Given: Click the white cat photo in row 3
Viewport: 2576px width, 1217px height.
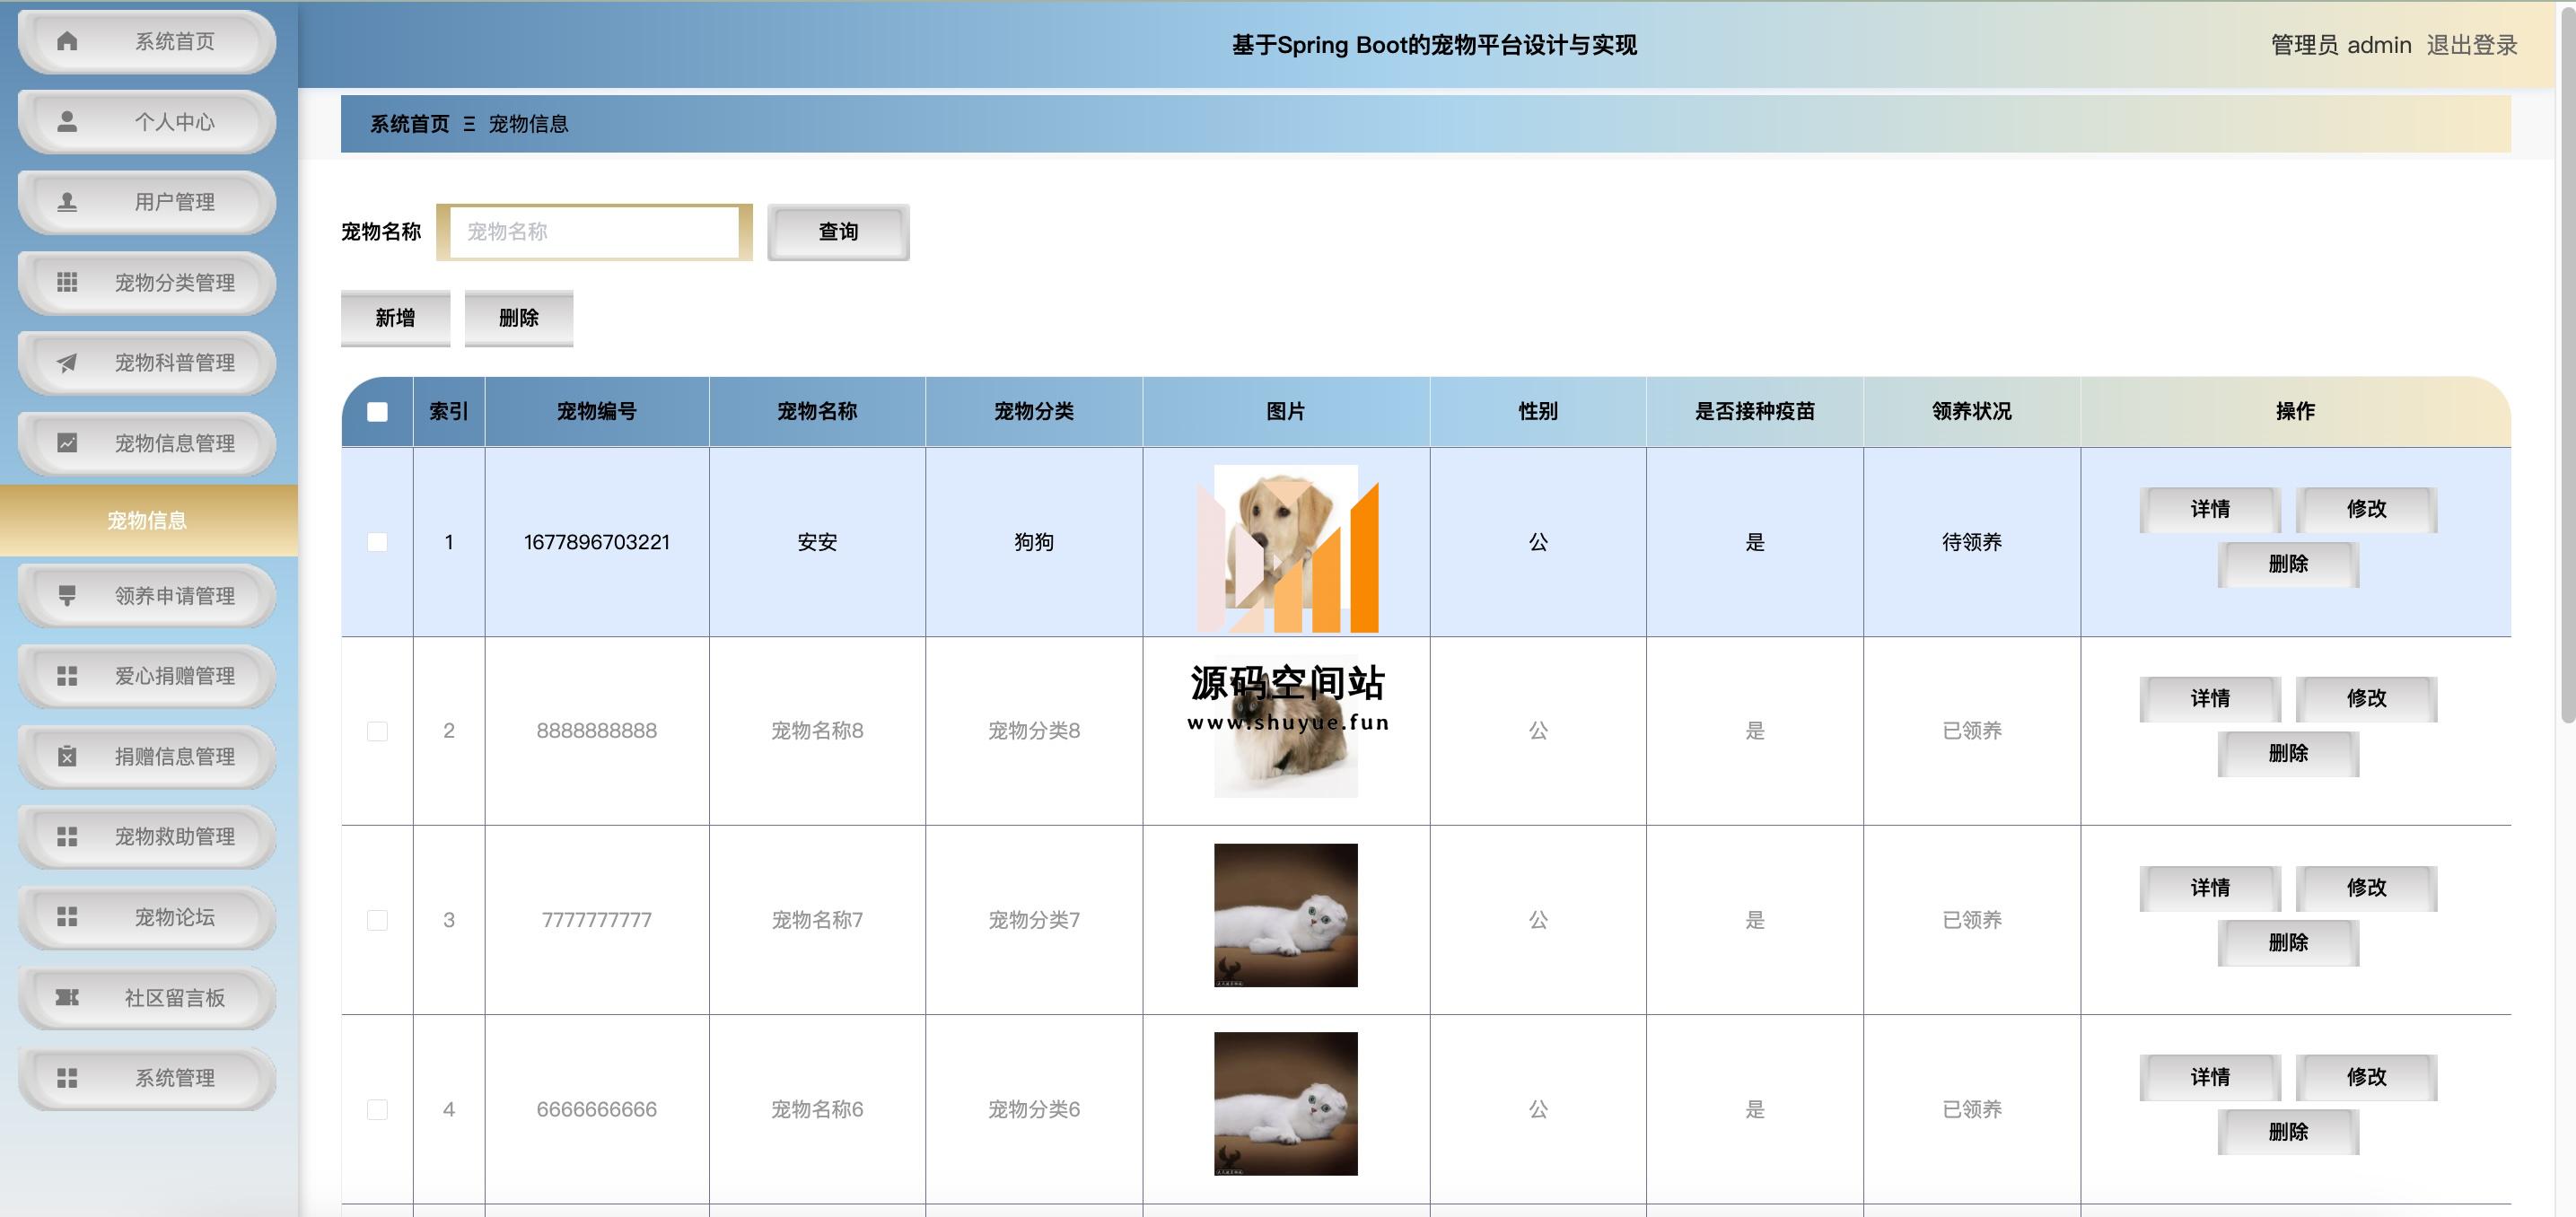Looking at the screenshot, I should click(x=1286, y=915).
